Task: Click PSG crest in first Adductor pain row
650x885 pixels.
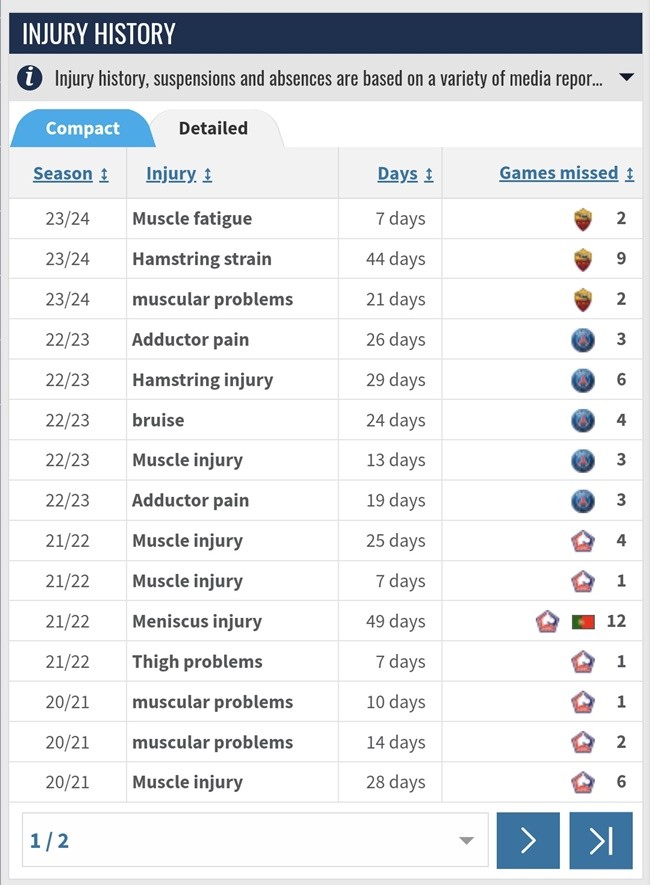Action: (x=583, y=340)
